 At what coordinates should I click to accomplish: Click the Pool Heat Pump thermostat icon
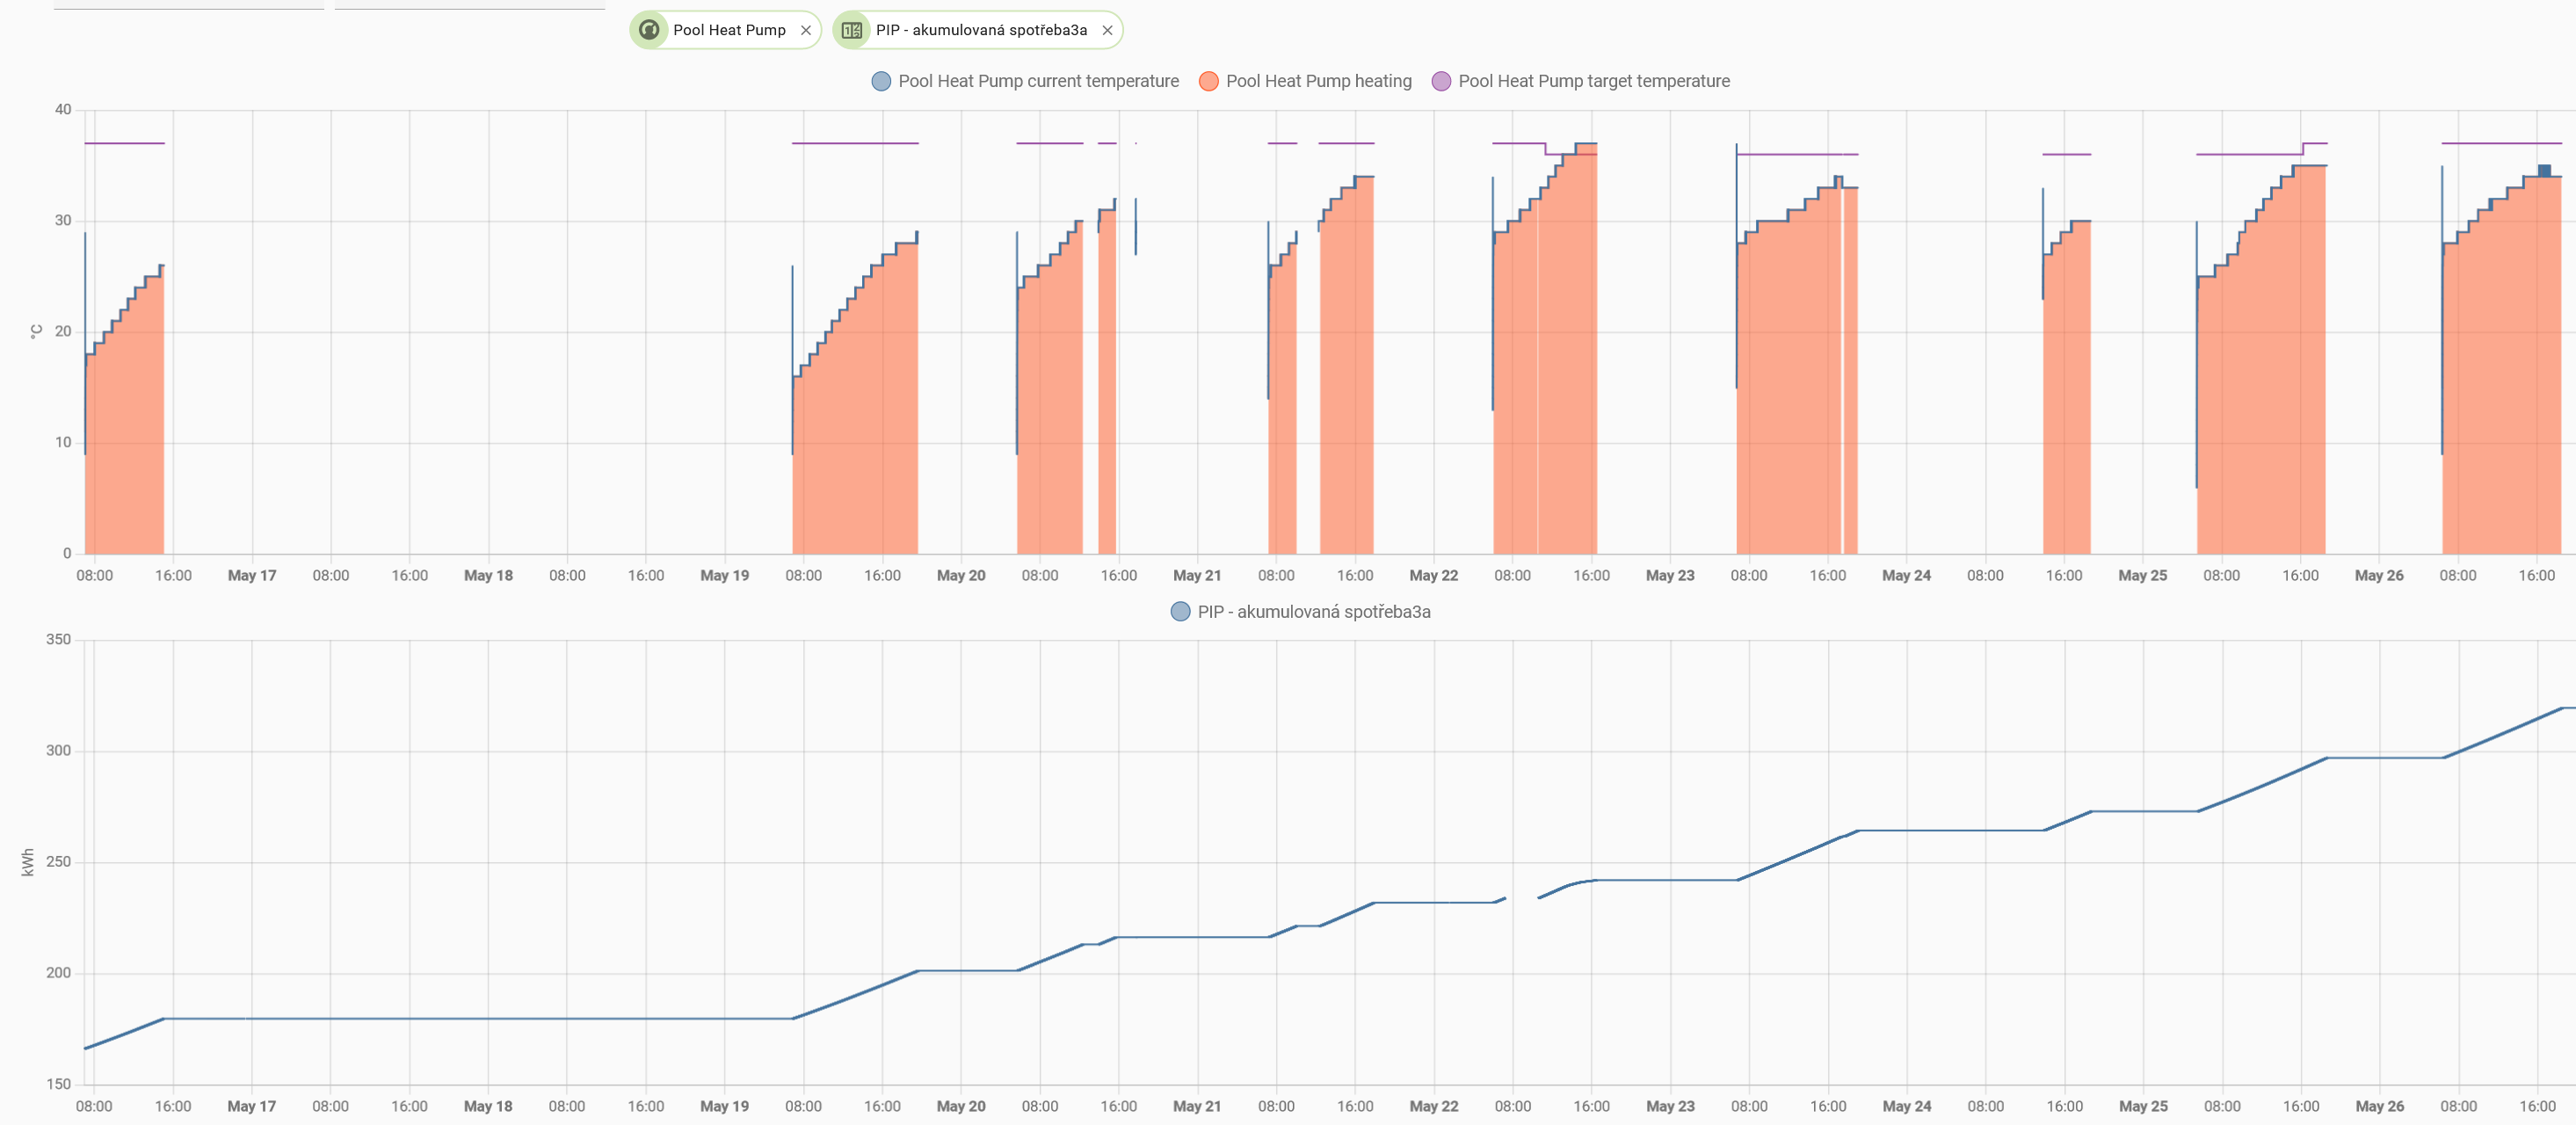649,30
